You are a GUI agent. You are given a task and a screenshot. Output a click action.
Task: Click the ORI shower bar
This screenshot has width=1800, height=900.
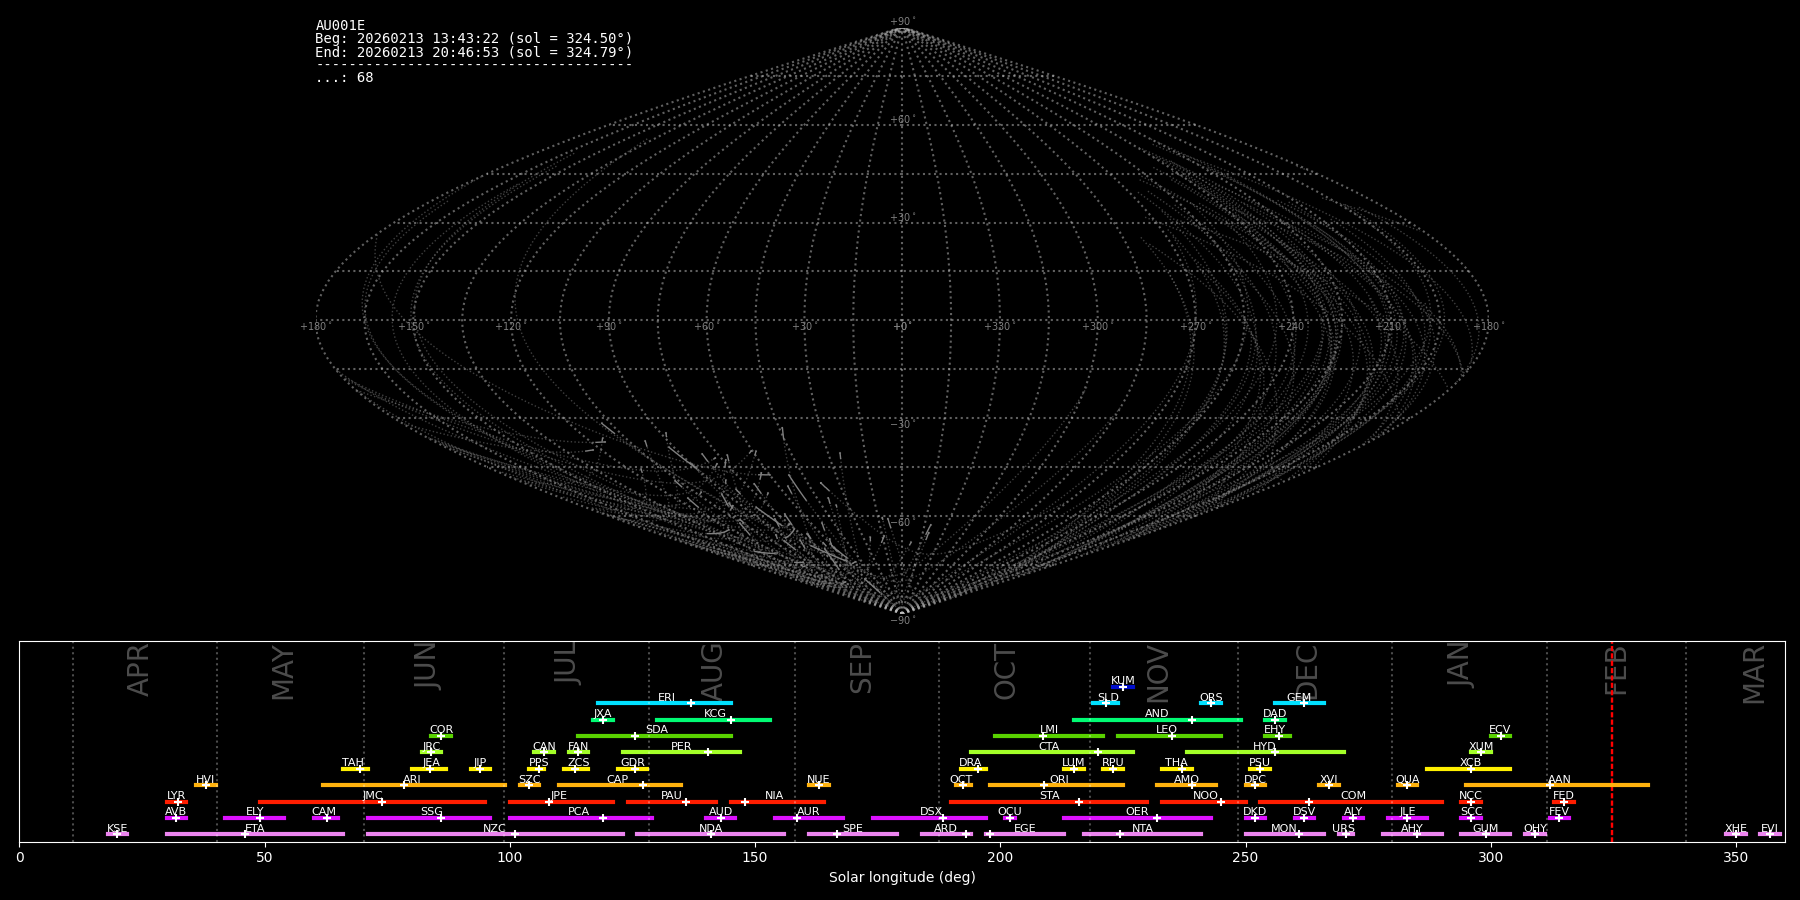[1056, 785]
